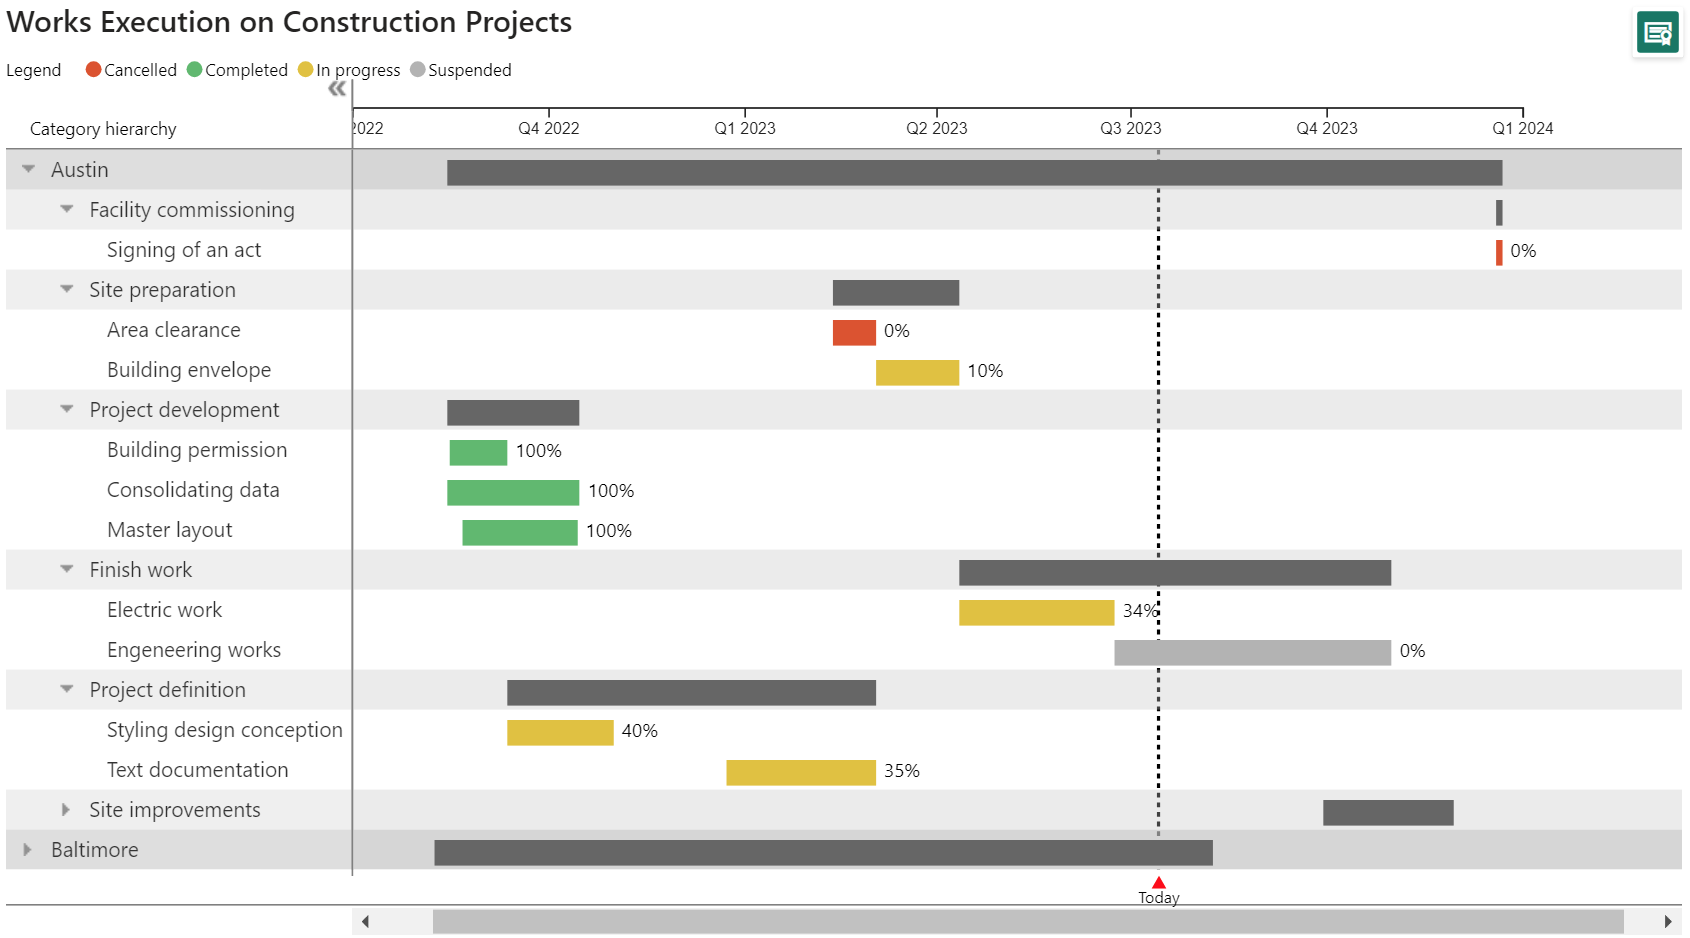1690x938 pixels.
Task: Select the Electric work task label
Action: [x=165, y=609]
